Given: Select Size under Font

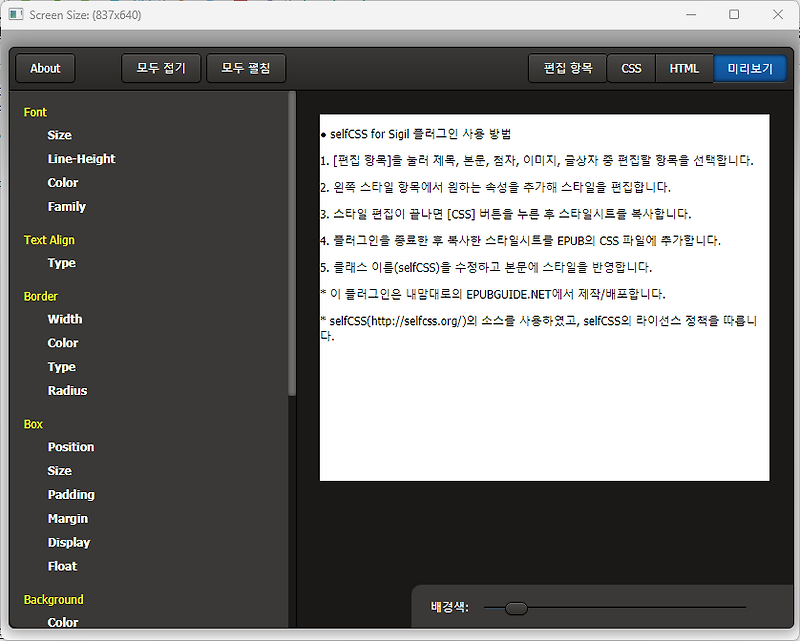Looking at the screenshot, I should pos(59,135).
